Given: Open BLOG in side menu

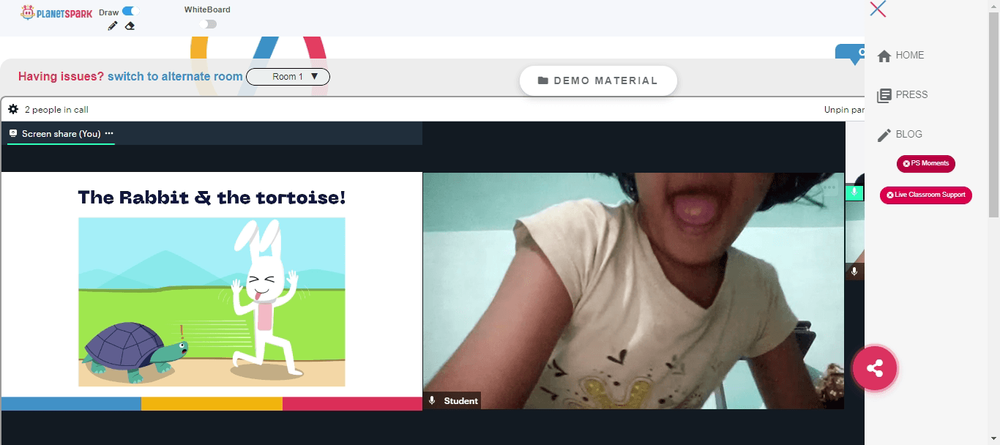Looking at the screenshot, I should tap(900, 135).
